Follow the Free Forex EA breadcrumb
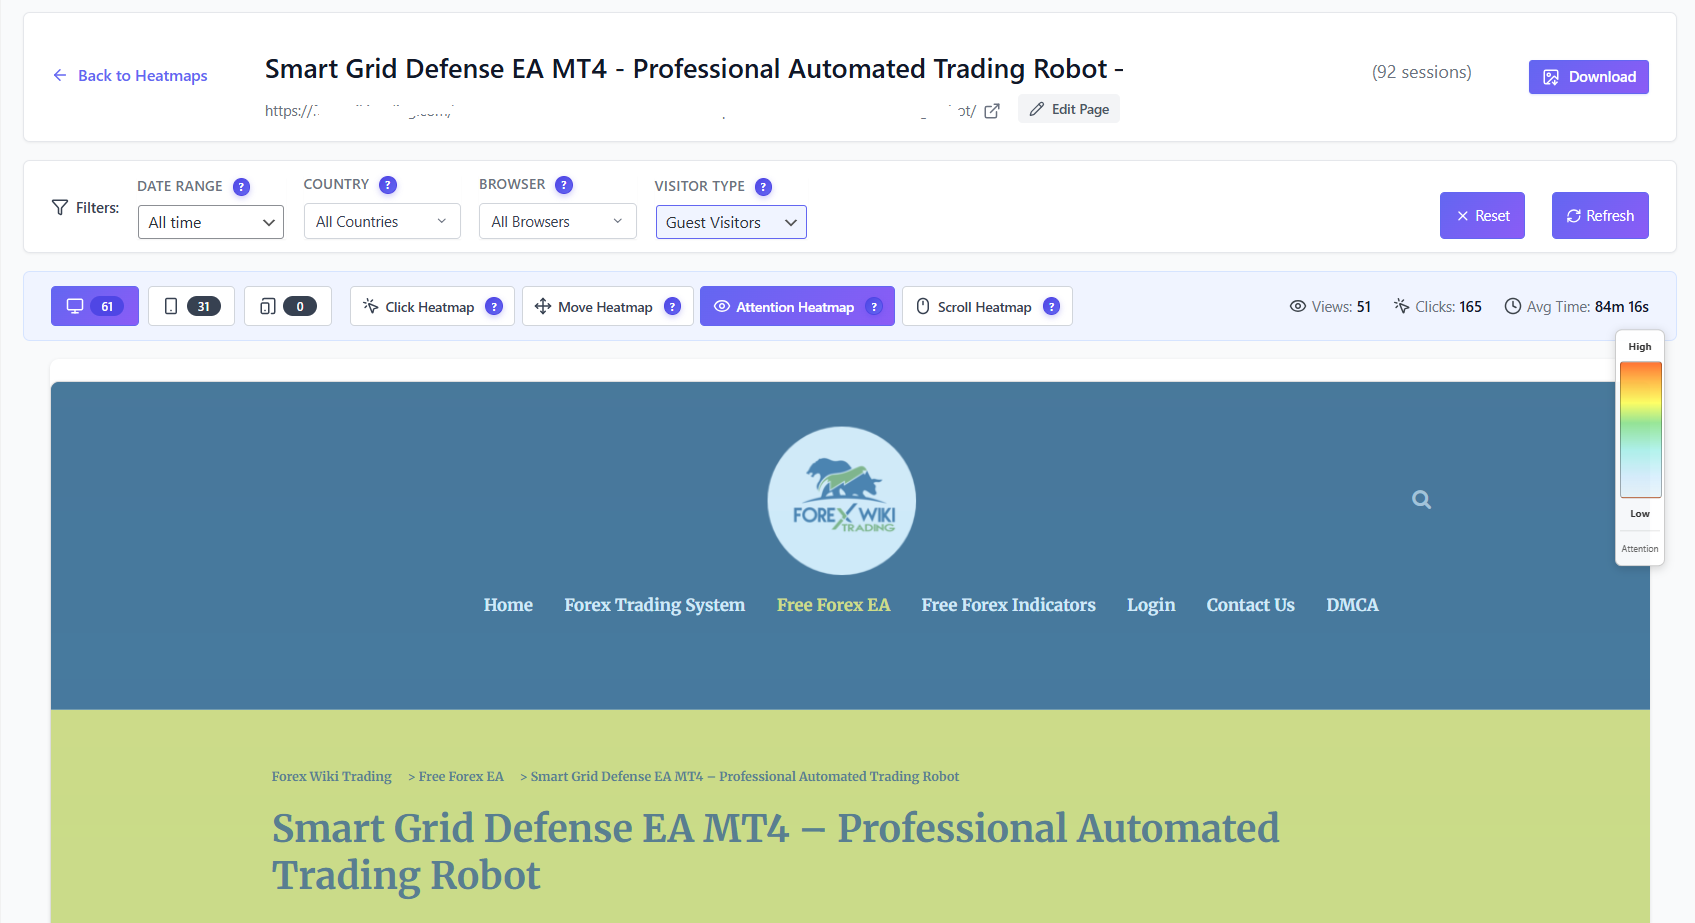Viewport: 1695px width, 923px height. click(461, 777)
